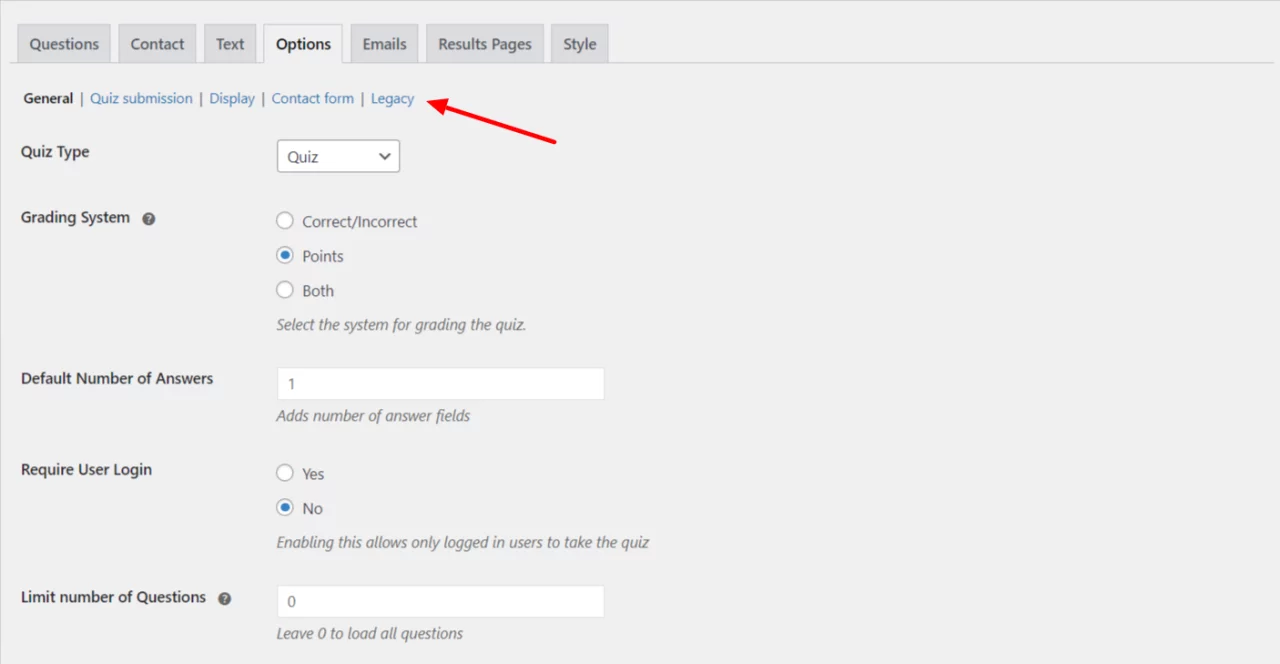The height and width of the screenshot is (664, 1280).
Task: Expand the Quiz Type dropdown
Action: pos(338,156)
